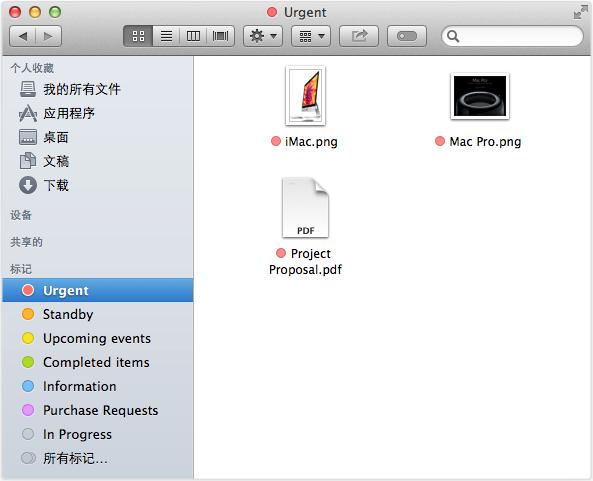
Task: Open 我的所有文件 in the sidebar
Action: (98, 89)
